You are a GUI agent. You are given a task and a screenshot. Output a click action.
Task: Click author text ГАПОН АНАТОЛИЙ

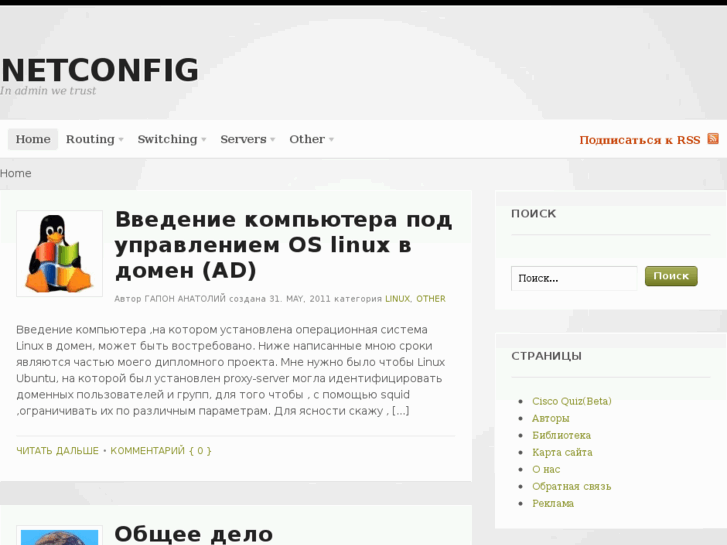pos(185,299)
